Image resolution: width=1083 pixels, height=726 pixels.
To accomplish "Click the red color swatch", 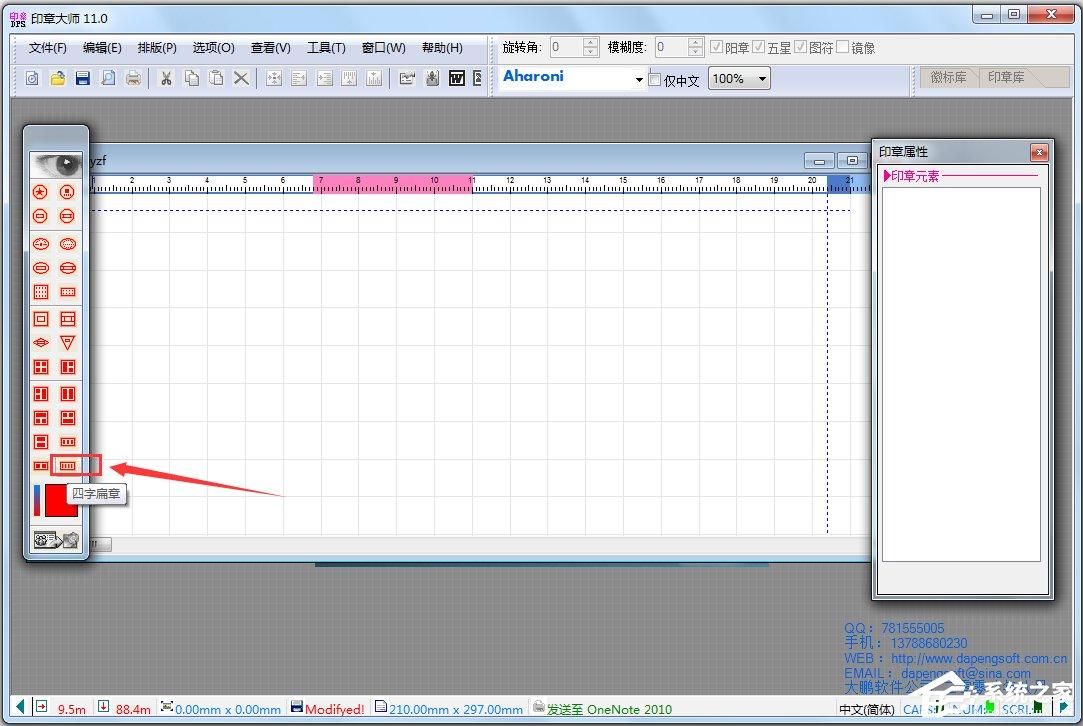I will point(61,501).
